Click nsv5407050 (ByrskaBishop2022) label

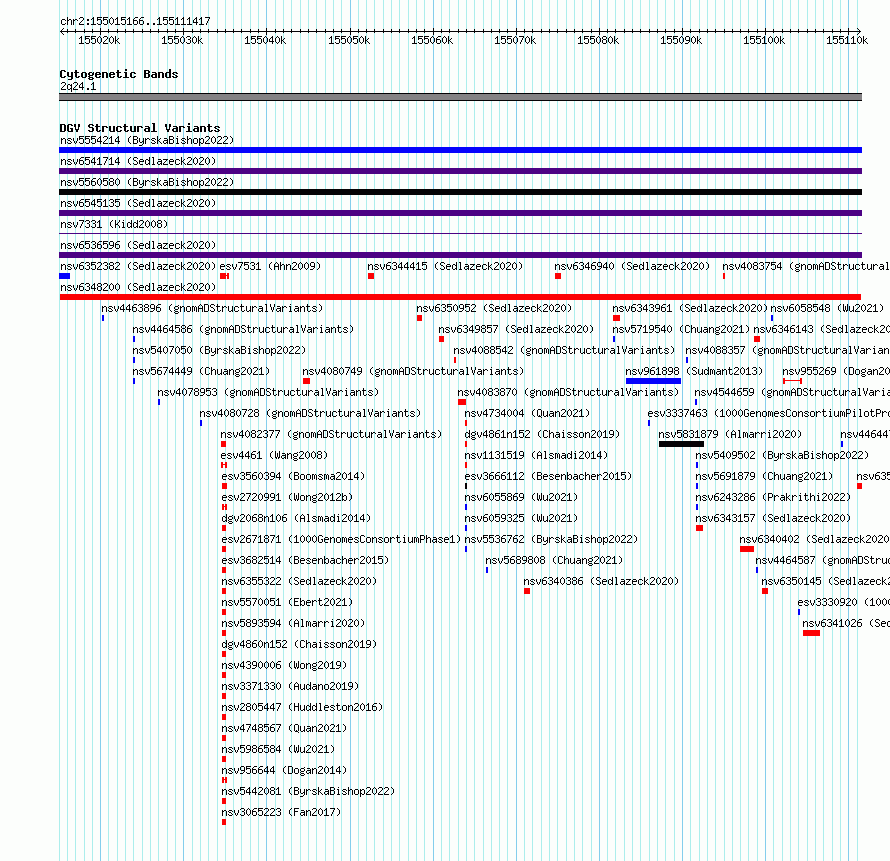tap(219, 350)
